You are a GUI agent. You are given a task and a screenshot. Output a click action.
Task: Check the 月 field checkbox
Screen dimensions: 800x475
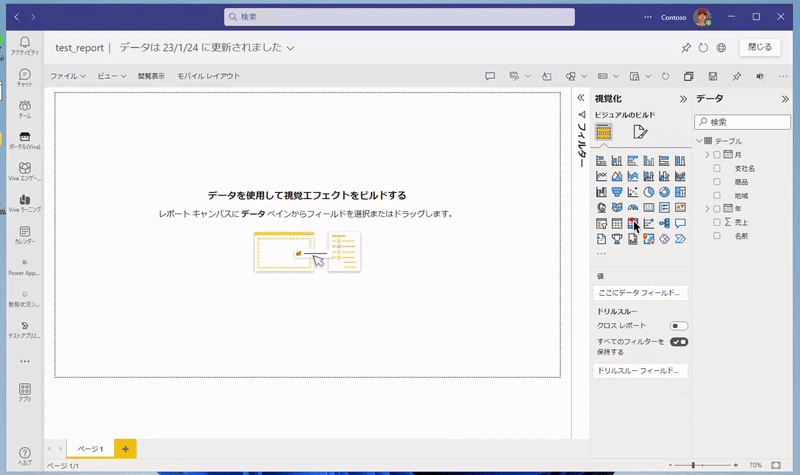[x=717, y=155]
